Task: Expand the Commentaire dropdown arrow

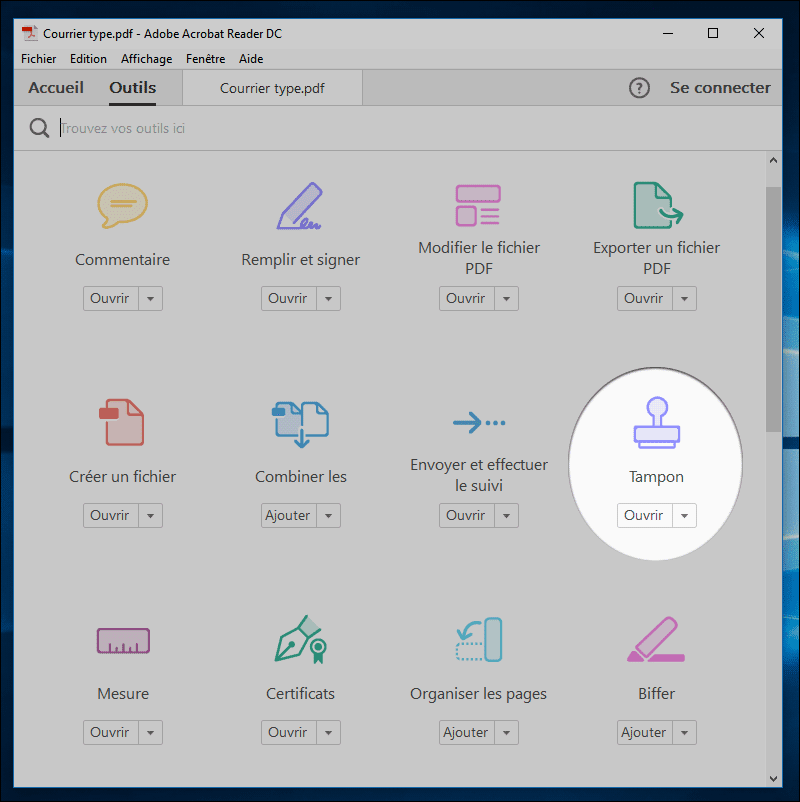Action: tap(150, 298)
